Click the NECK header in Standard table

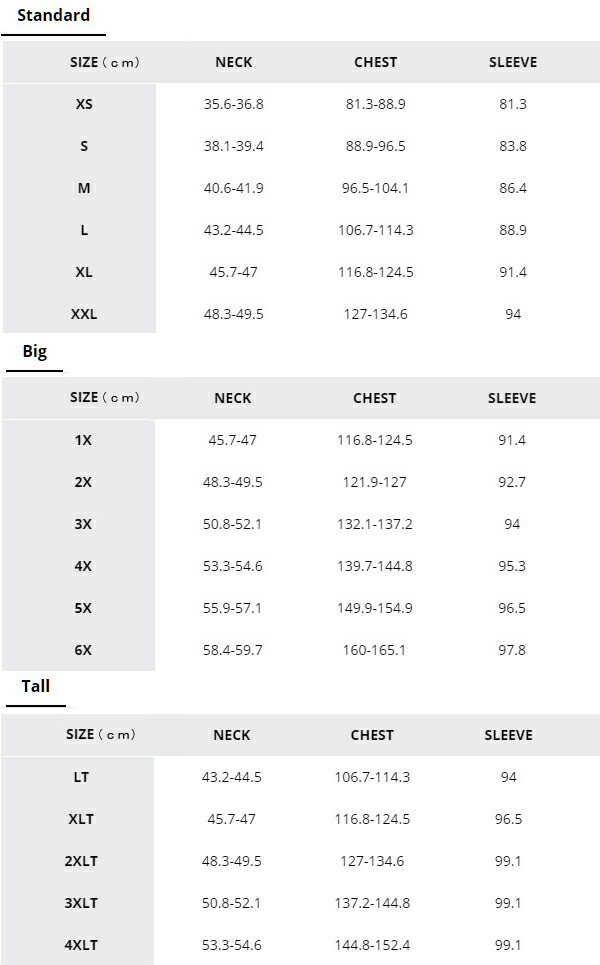point(234,62)
